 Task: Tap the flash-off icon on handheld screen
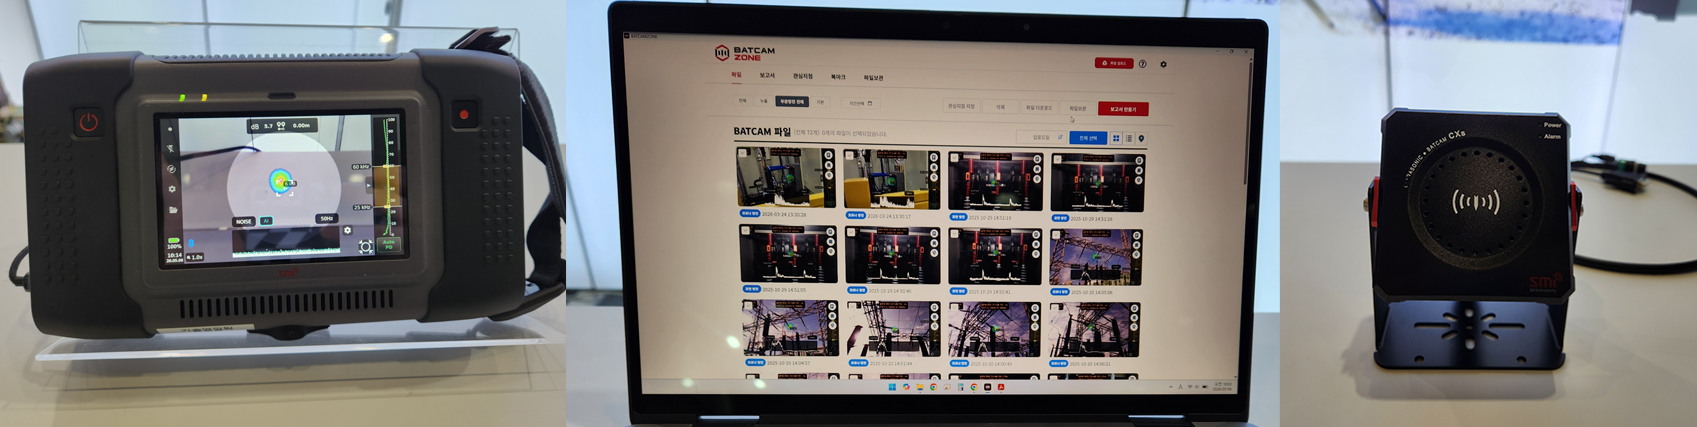tap(171, 148)
